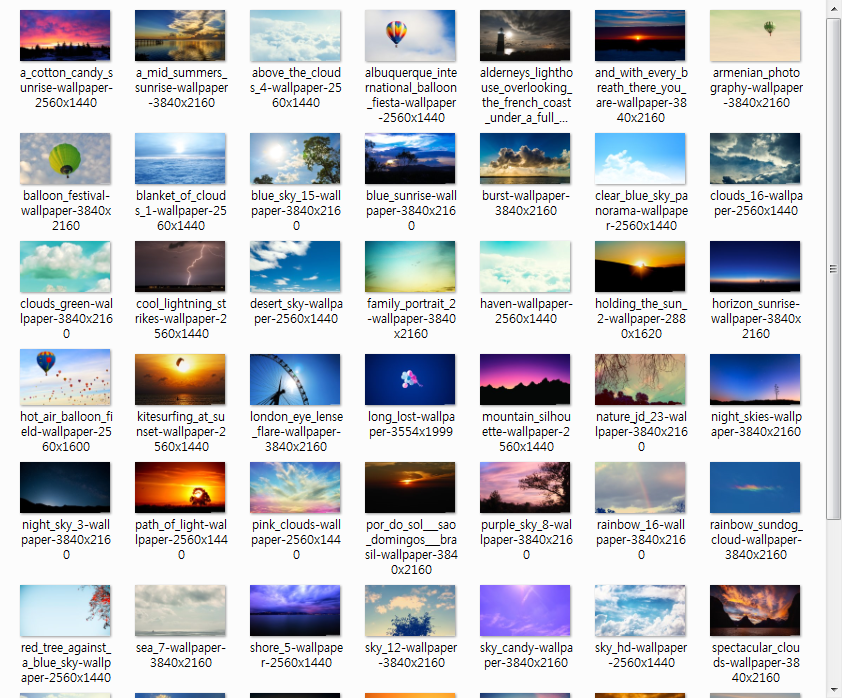This screenshot has height=698, width=842.
Task: Click the path_of_light wallpaper thumbnail
Action: tap(180, 487)
